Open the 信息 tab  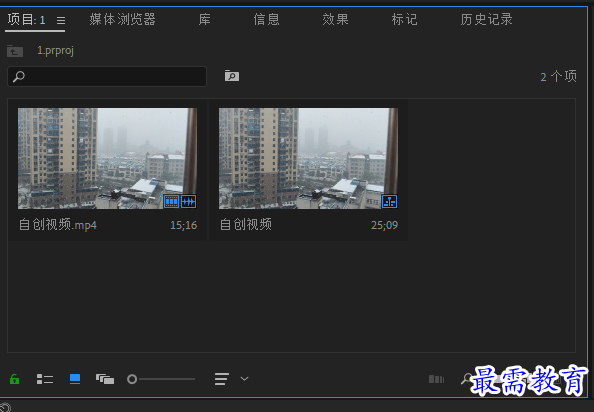point(266,19)
